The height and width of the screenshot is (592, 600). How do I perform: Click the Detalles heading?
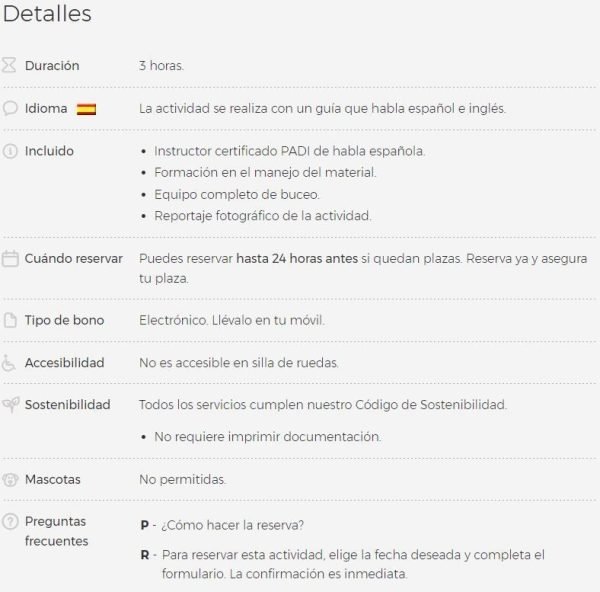coord(47,14)
